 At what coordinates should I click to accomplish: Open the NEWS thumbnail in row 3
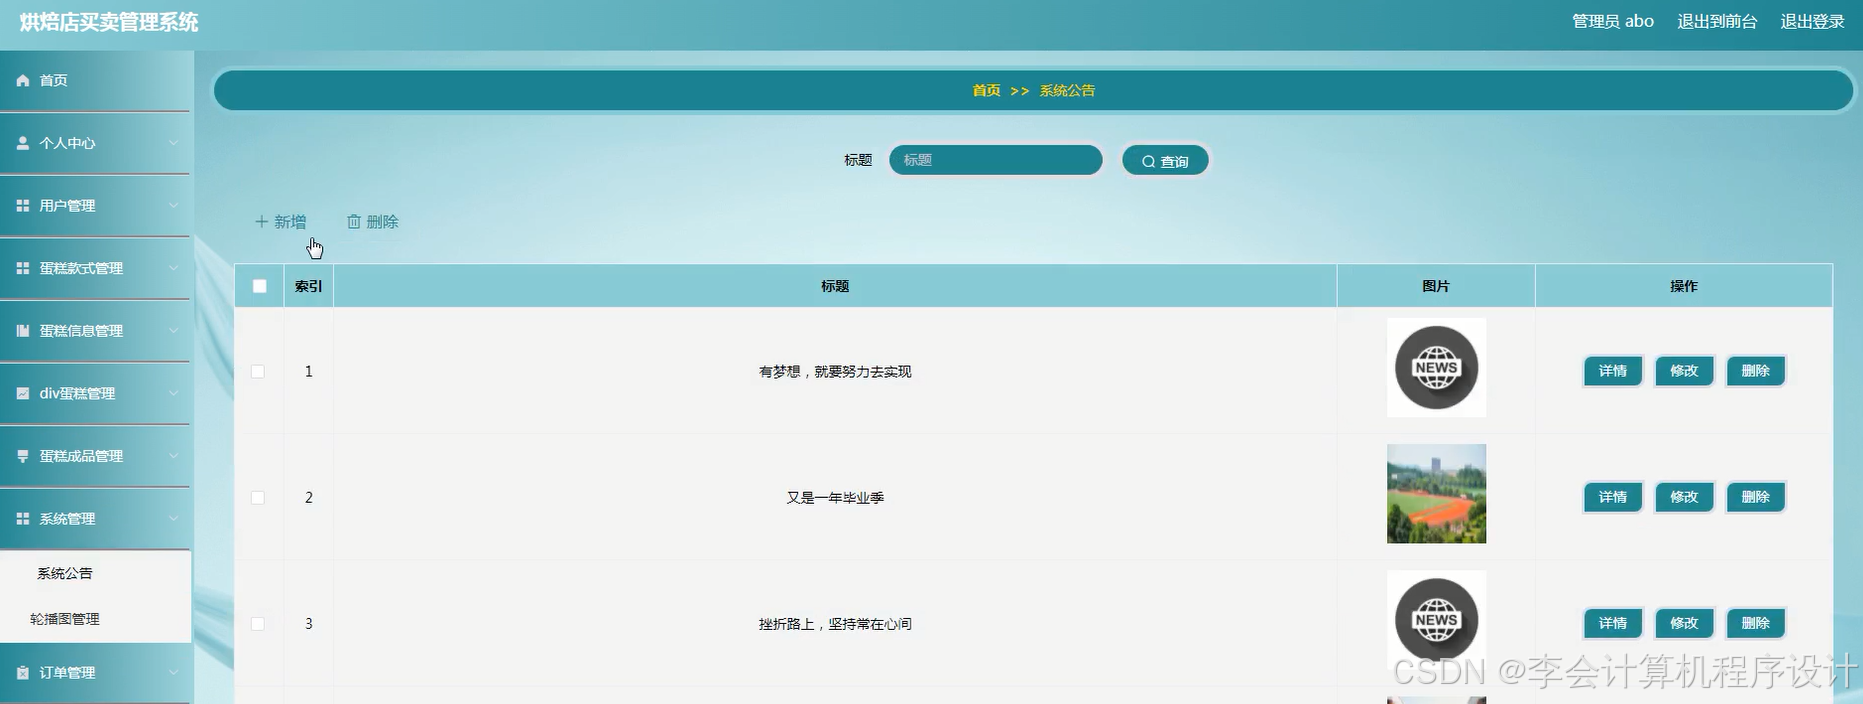[x=1436, y=620]
